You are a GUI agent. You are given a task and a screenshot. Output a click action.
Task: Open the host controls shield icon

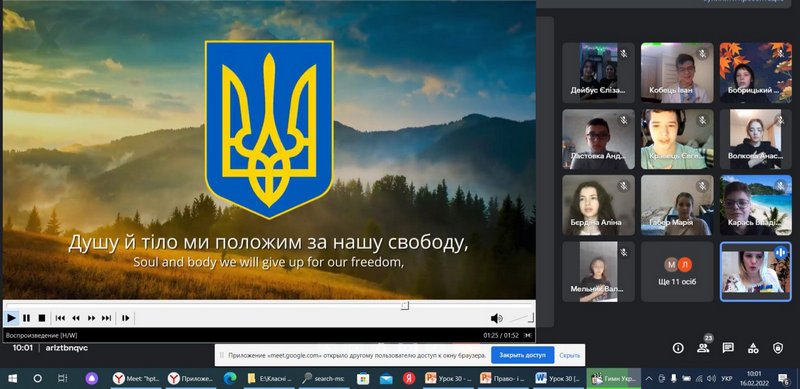click(778, 348)
